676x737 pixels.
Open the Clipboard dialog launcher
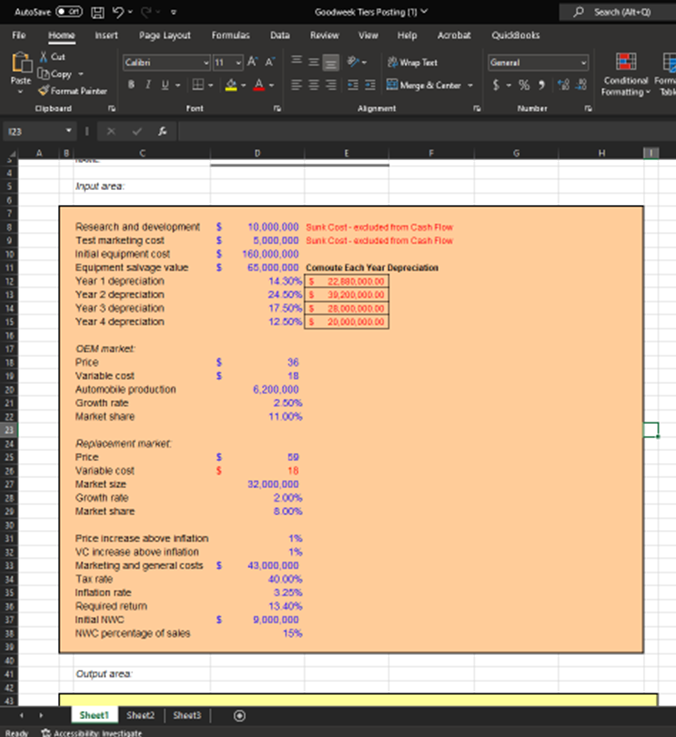(x=111, y=109)
